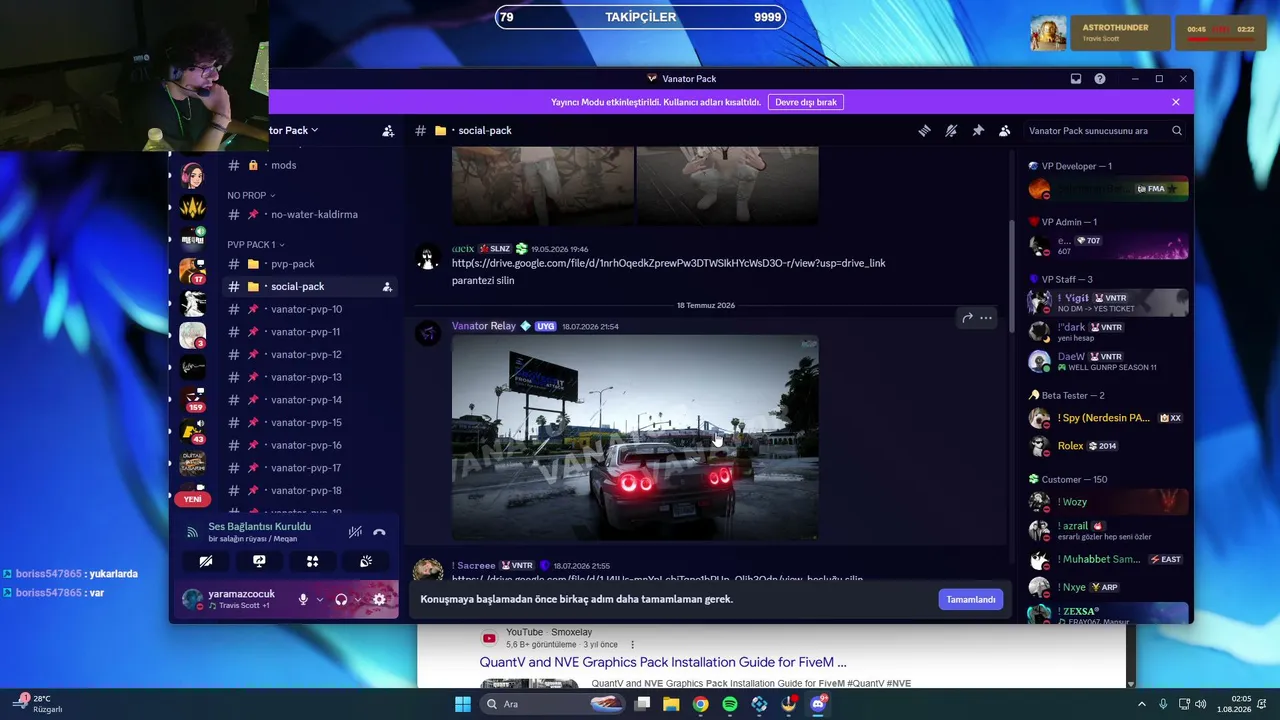Image resolution: width=1280 pixels, height=720 pixels.
Task: Open vanator-pvp-10 channel
Action: tap(310, 309)
